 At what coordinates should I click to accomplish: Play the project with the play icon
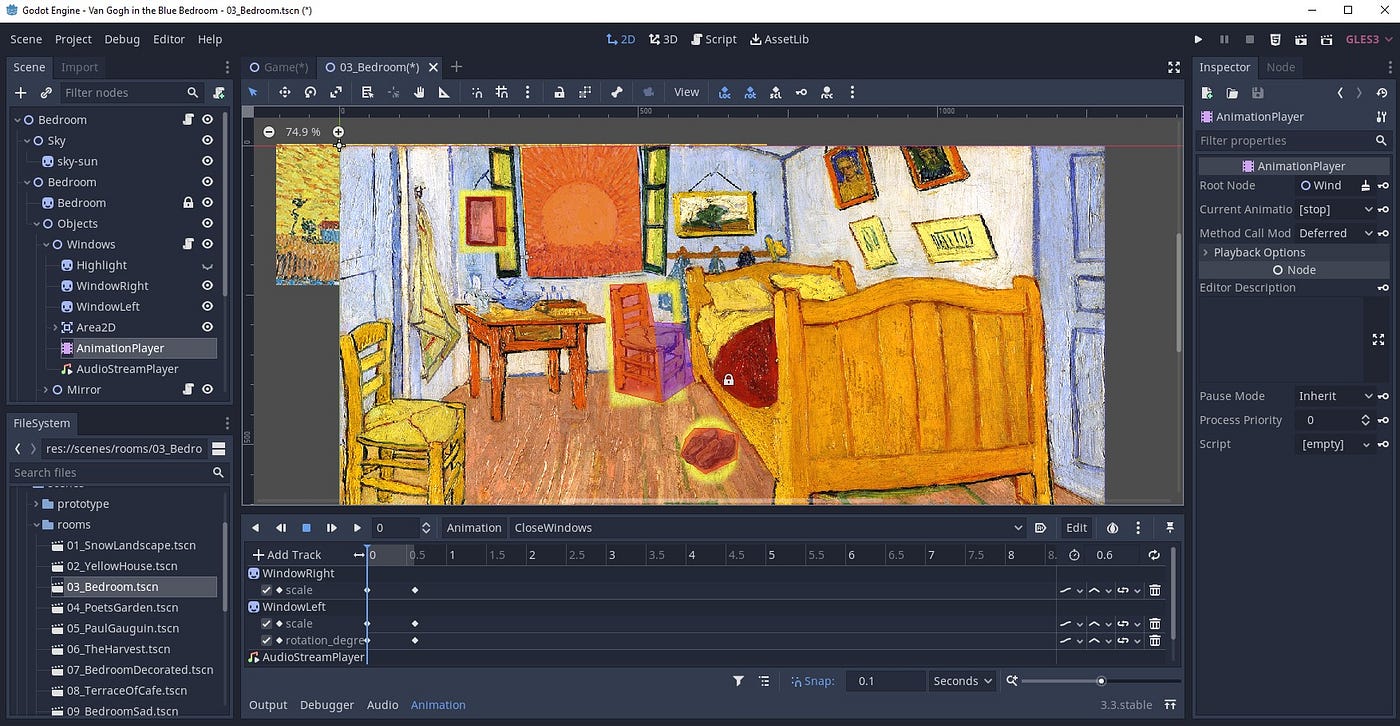pyautogui.click(x=1198, y=39)
